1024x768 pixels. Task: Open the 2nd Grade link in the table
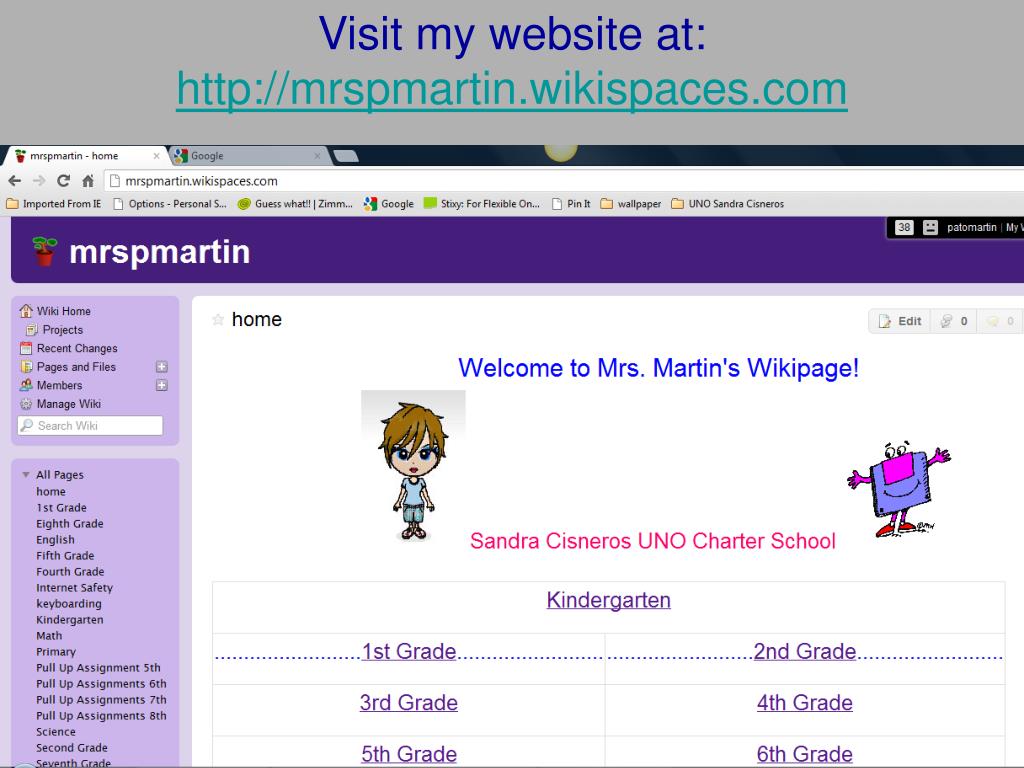pos(805,651)
